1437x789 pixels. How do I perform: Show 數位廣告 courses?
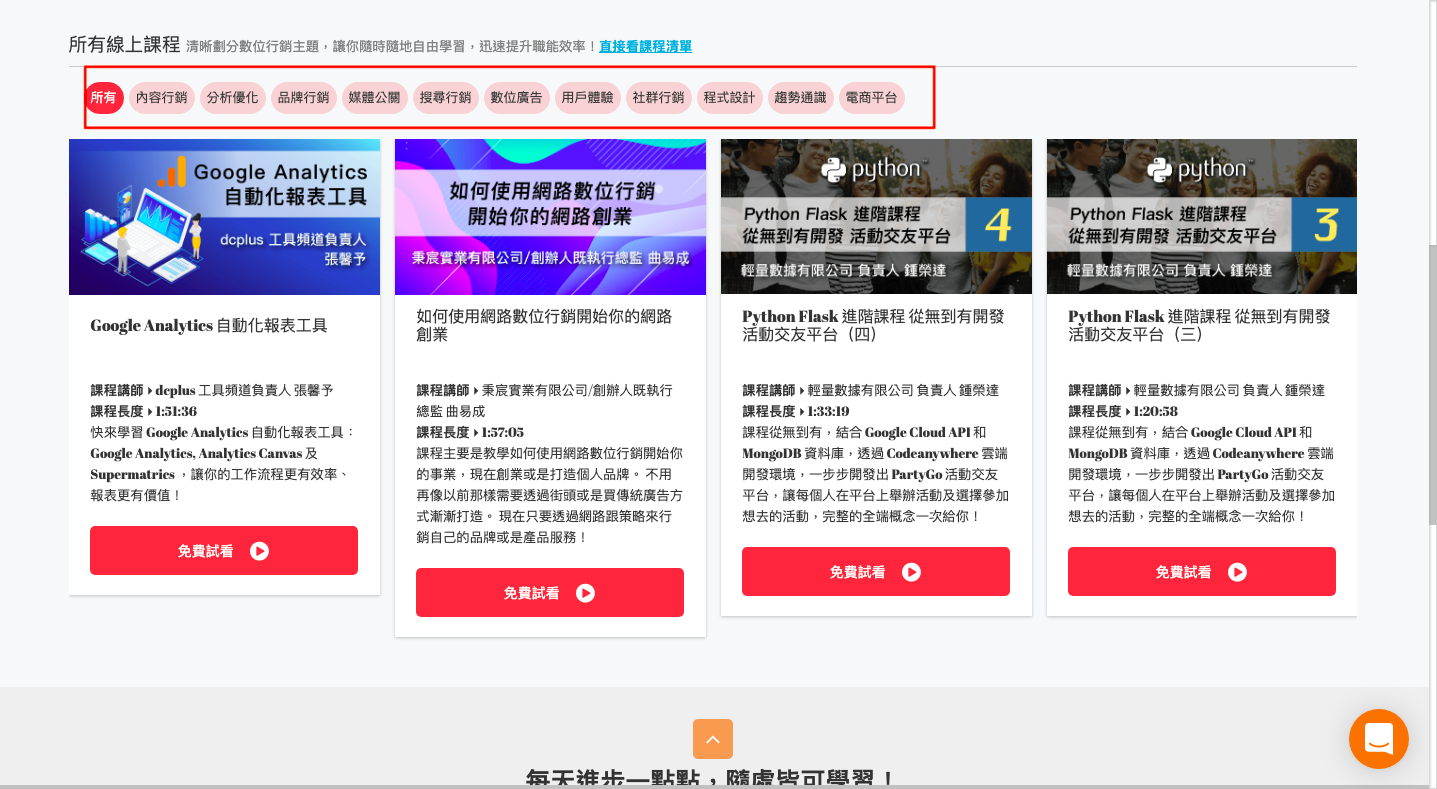coord(516,98)
